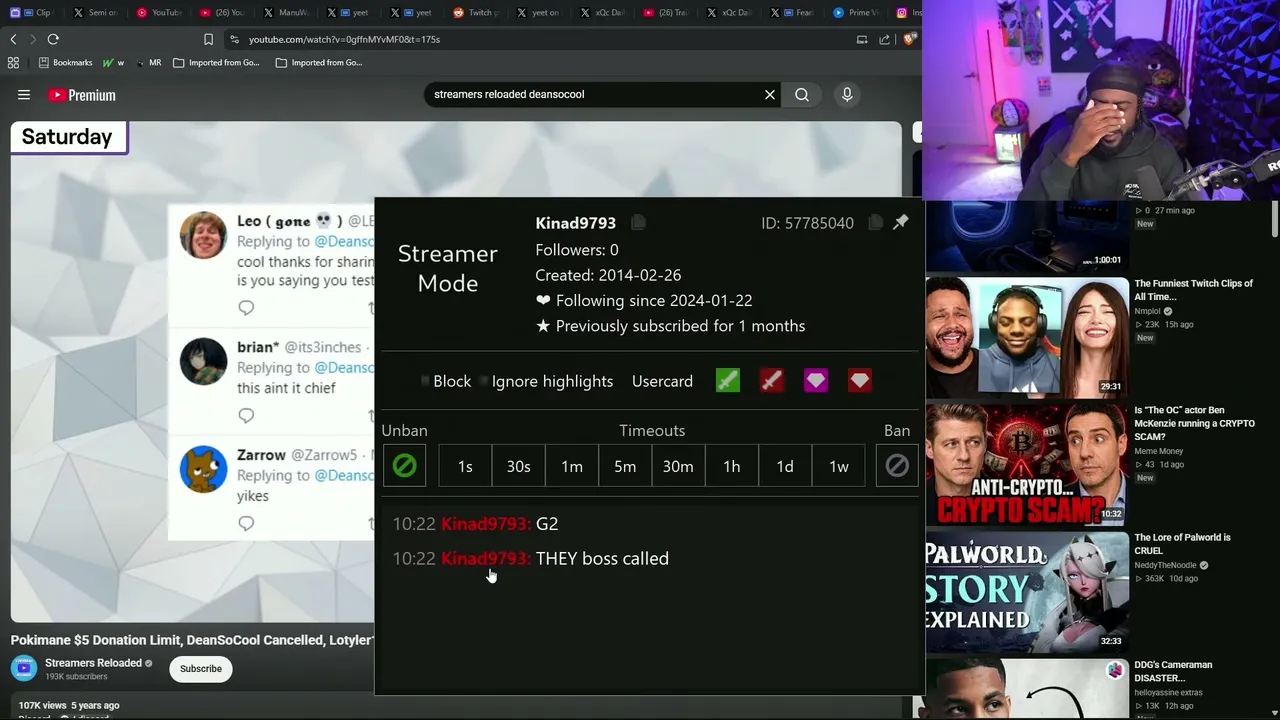Clear the YouTube search box
Viewport: 1280px width, 720px height.
coord(770,94)
